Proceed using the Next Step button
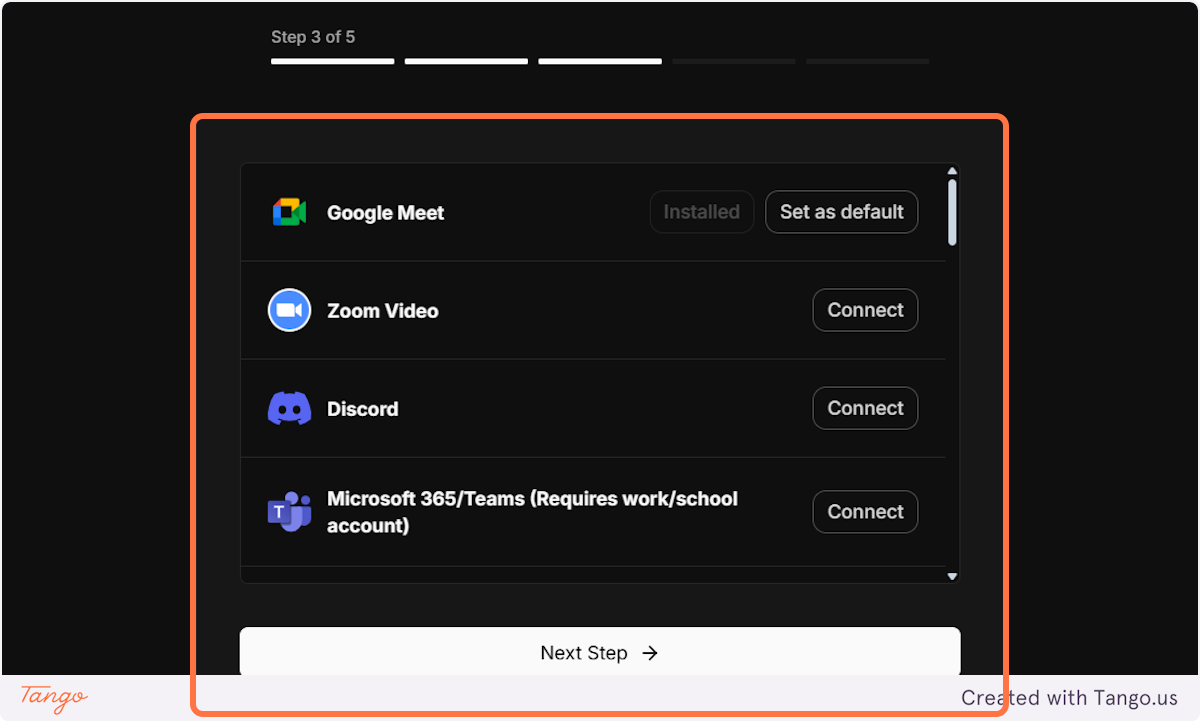The width and height of the screenshot is (1200, 721). [599, 653]
